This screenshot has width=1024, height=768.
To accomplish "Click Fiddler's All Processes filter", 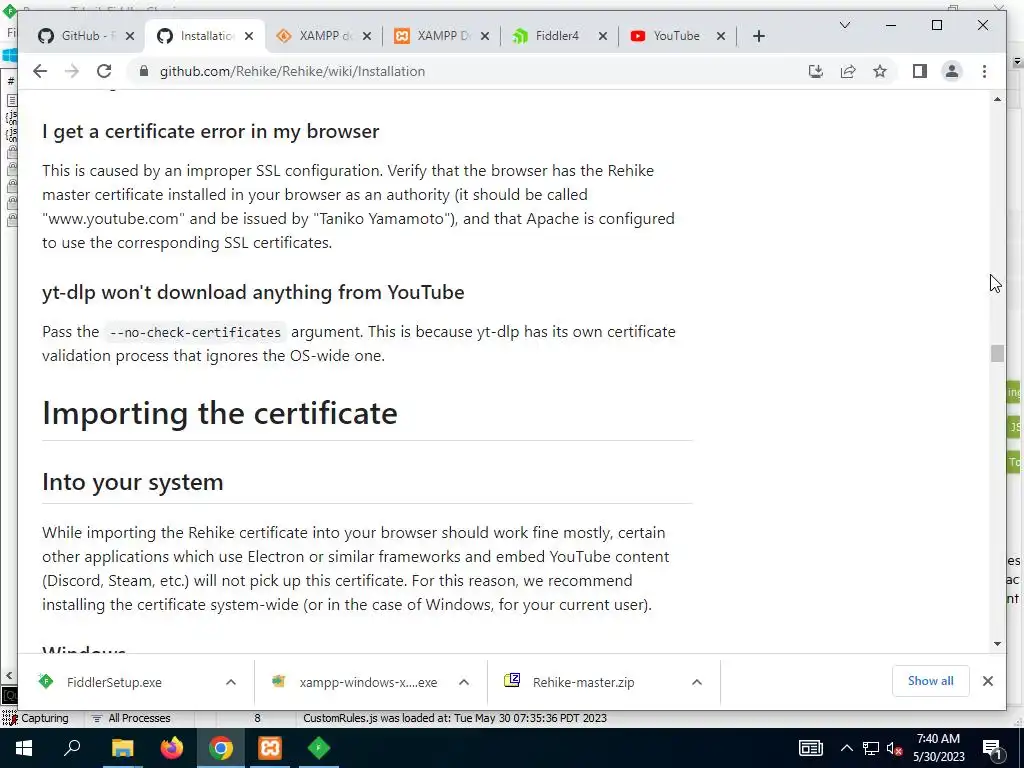I will (x=131, y=718).
